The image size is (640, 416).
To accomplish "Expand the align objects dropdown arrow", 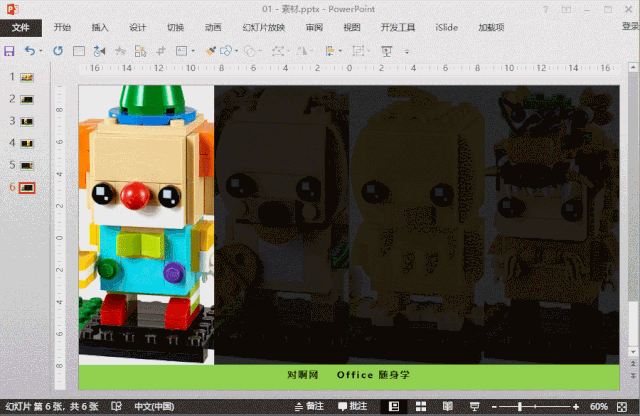I will pos(340,51).
